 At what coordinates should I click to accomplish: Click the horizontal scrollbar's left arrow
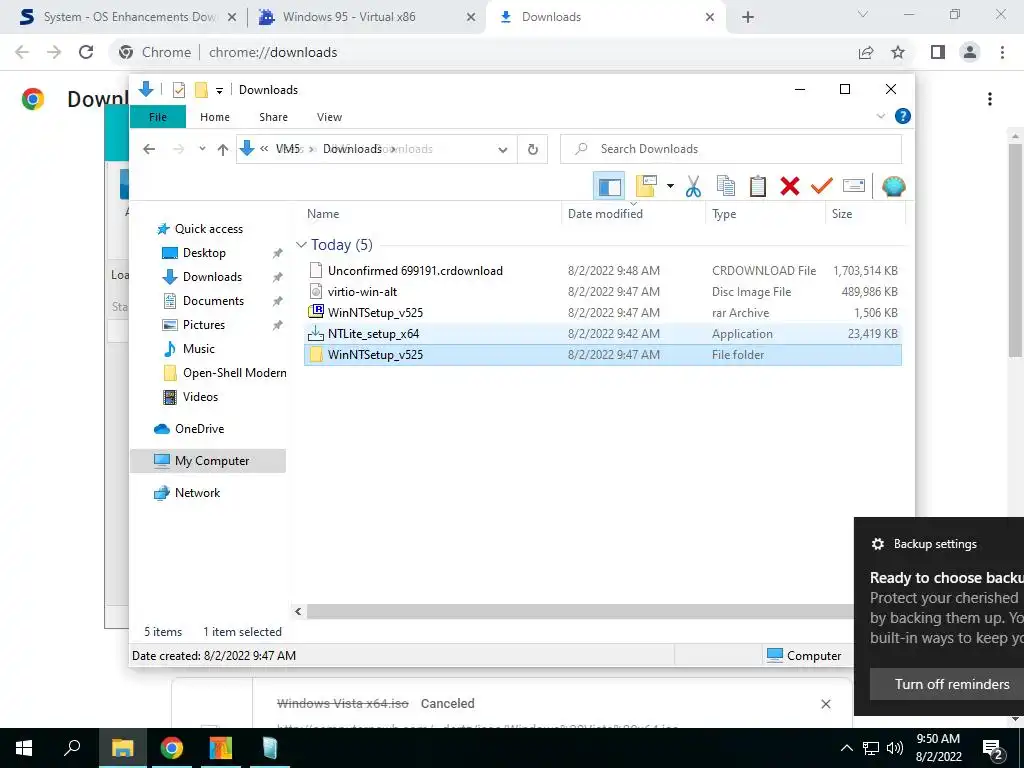(x=298, y=612)
